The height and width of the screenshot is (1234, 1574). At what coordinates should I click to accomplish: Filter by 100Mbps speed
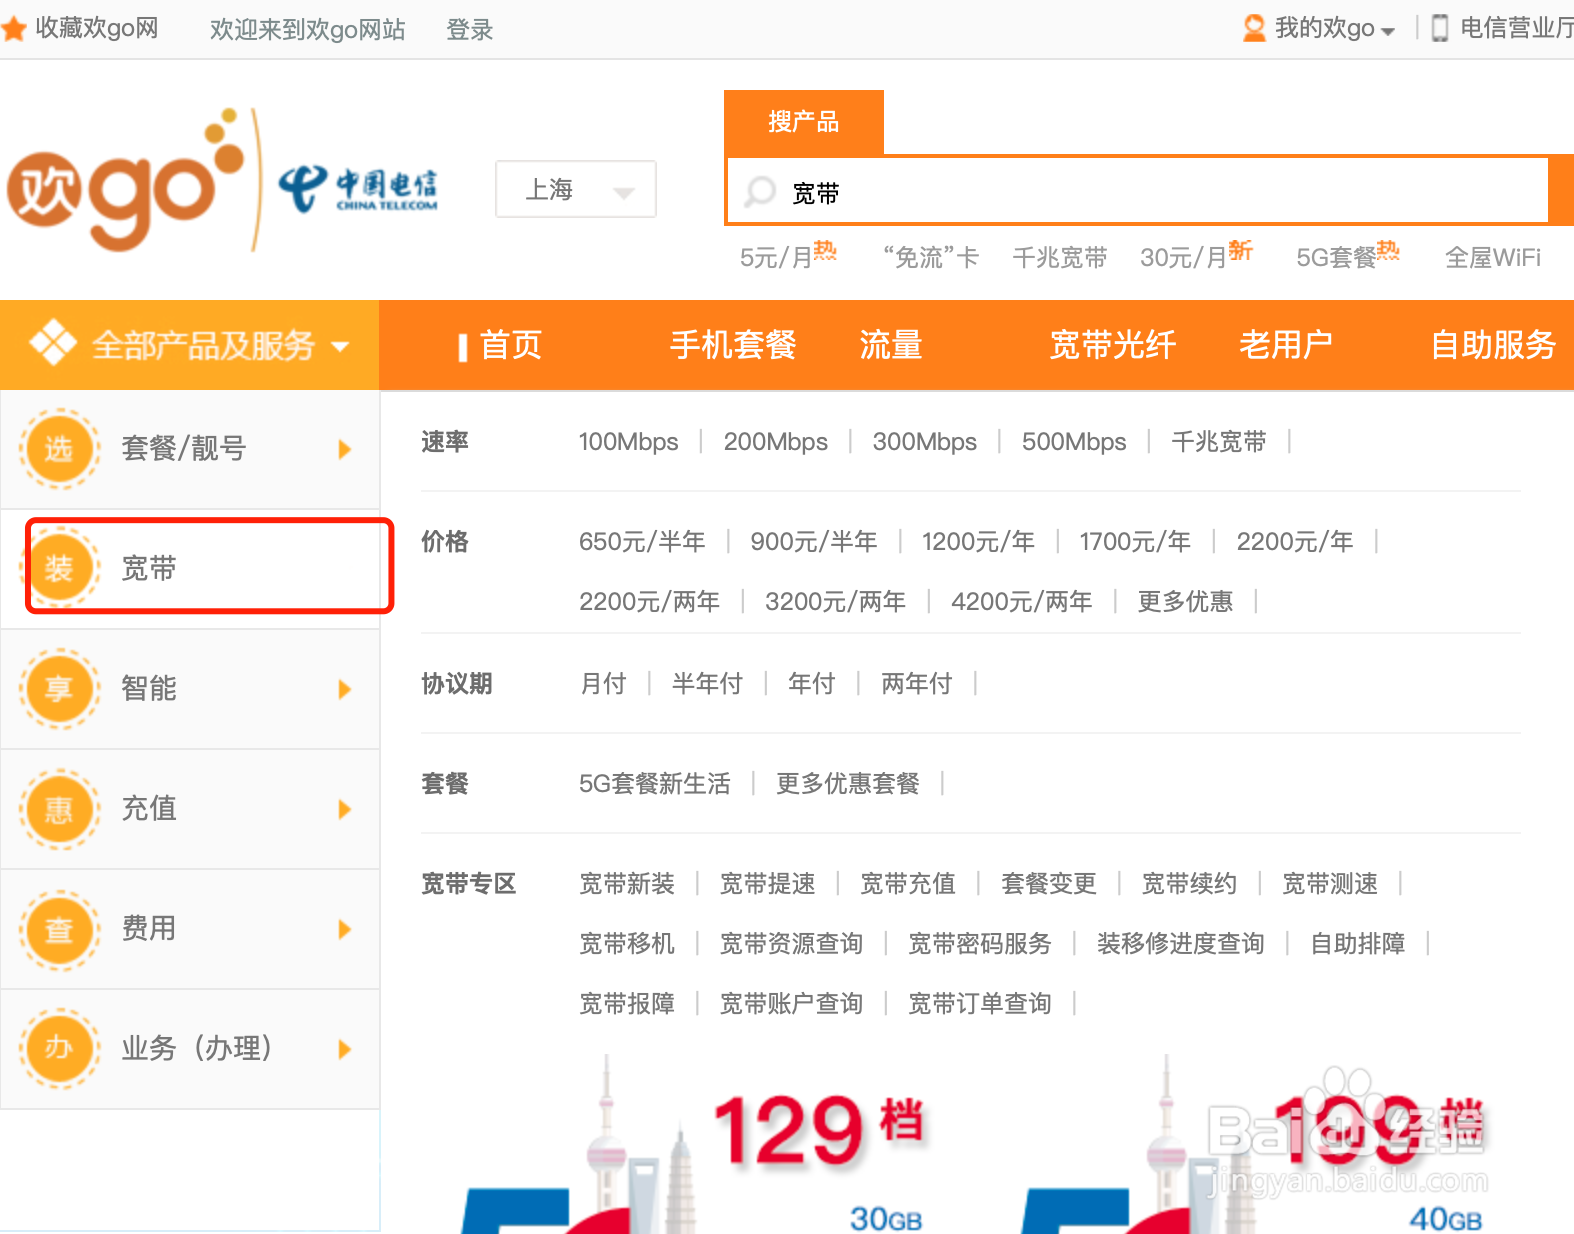[x=628, y=441]
